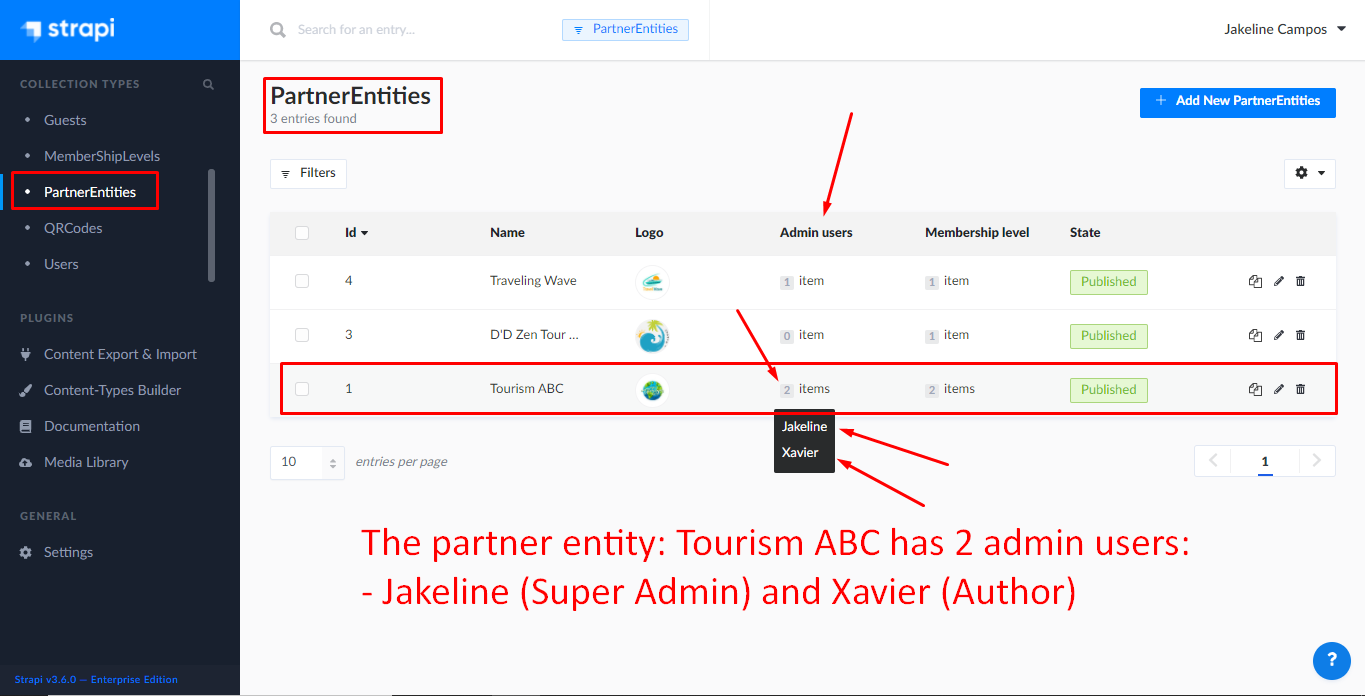Image resolution: width=1365 pixels, height=696 pixels.
Task: Change the entries per page selector
Action: pyautogui.click(x=307, y=462)
